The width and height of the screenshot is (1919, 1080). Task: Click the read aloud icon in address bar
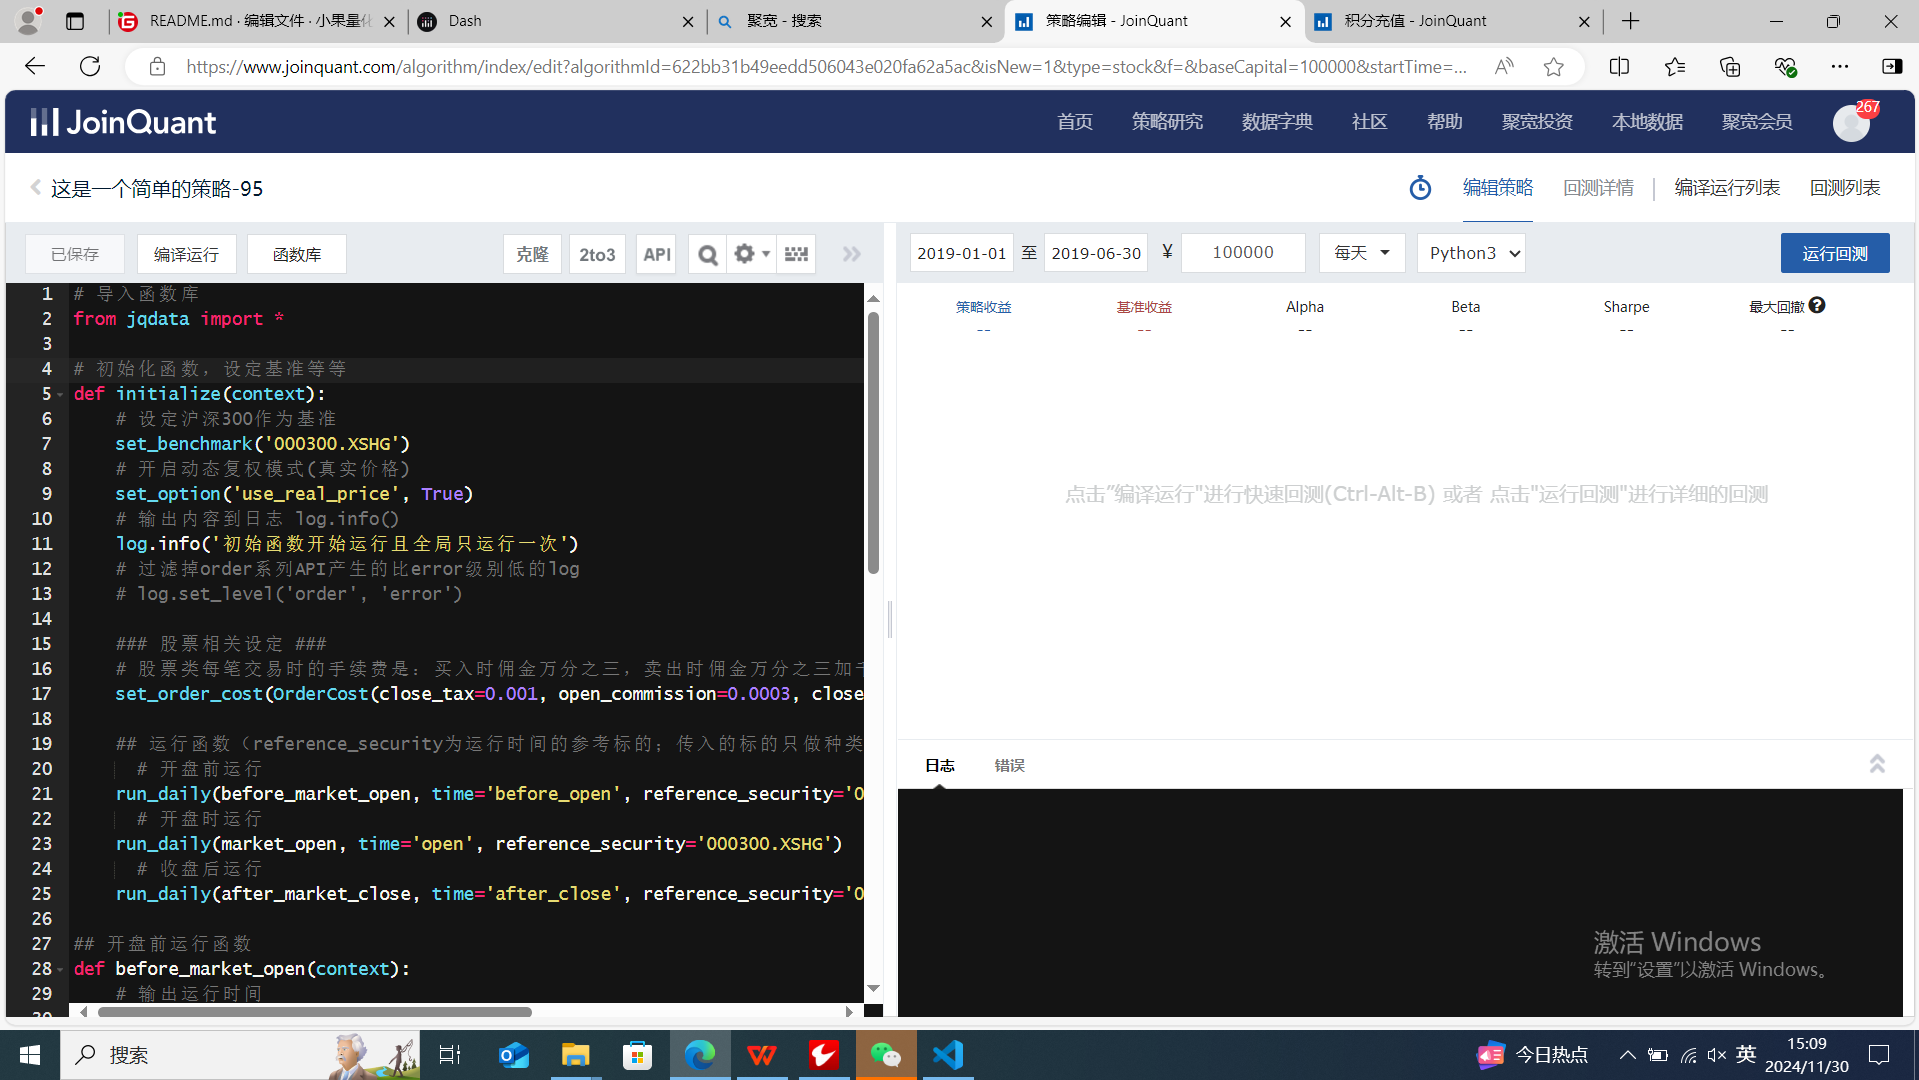point(1503,66)
